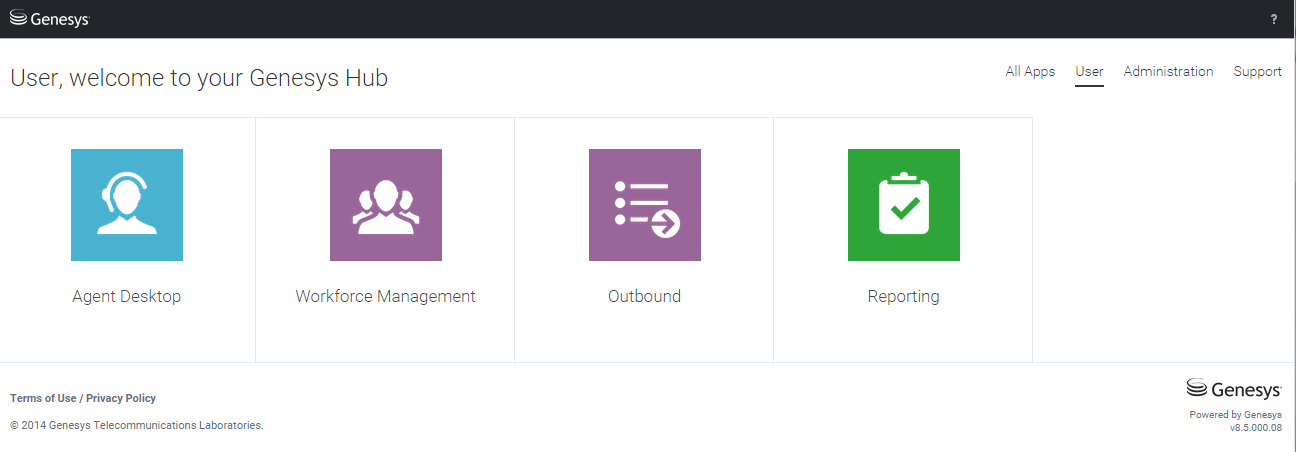1296x452 pixels.
Task: Click the Genesys logo in the top header
Action: click(49, 18)
